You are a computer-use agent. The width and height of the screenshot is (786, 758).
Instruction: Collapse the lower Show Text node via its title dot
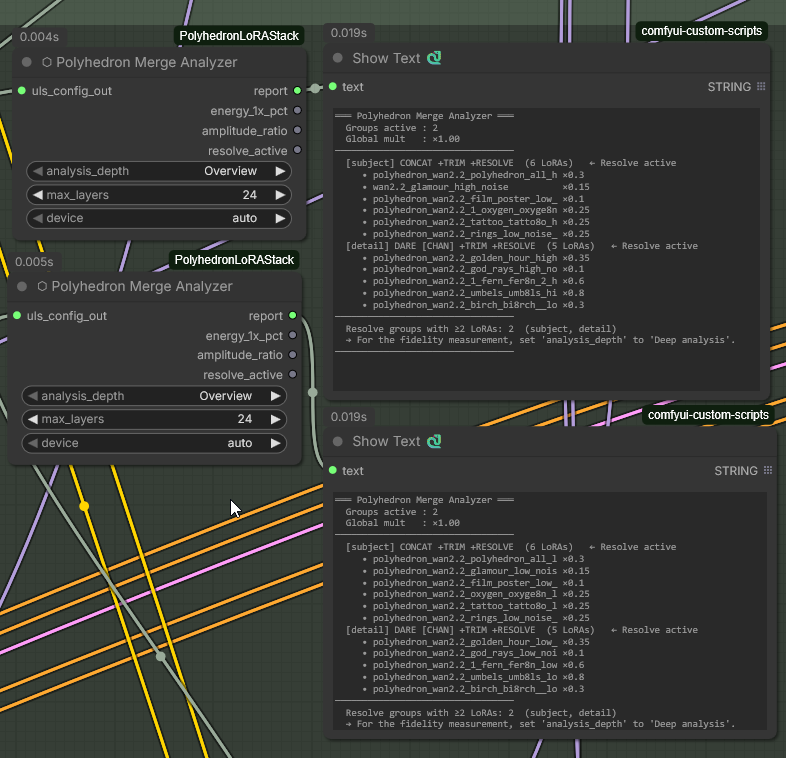click(x=338, y=442)
